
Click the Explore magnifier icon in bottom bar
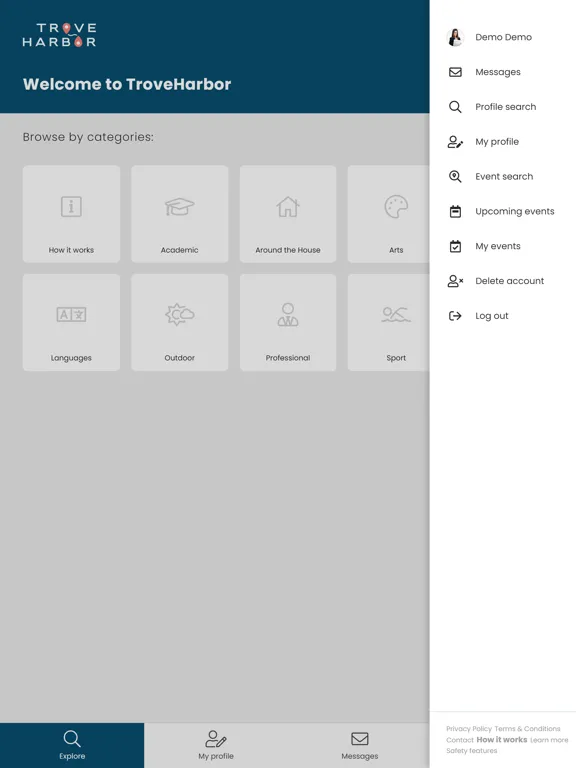coord(72,739)
